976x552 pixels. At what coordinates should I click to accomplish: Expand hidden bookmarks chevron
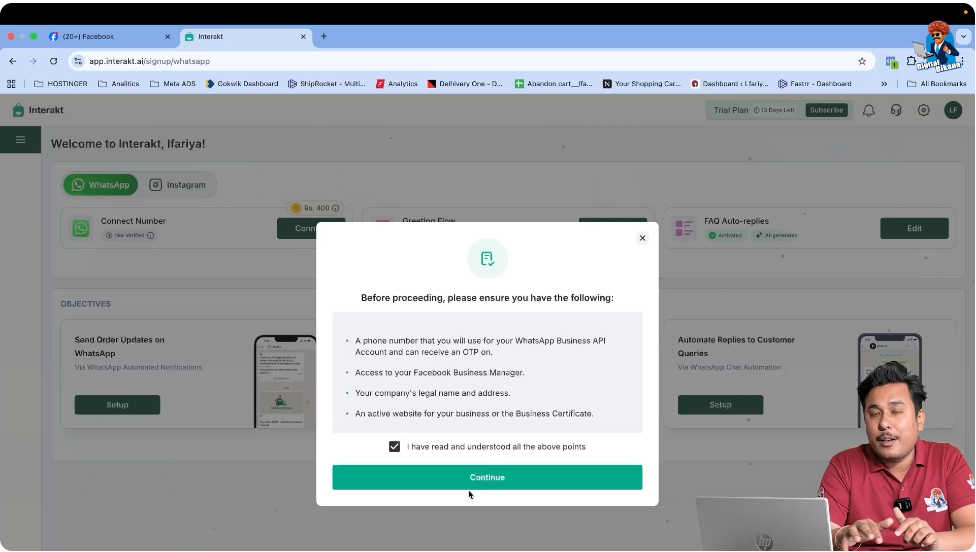tap(884, 83)
